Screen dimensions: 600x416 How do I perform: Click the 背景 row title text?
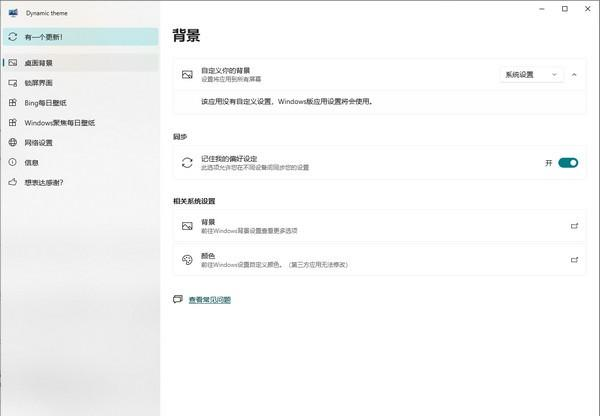coord(208,222)
